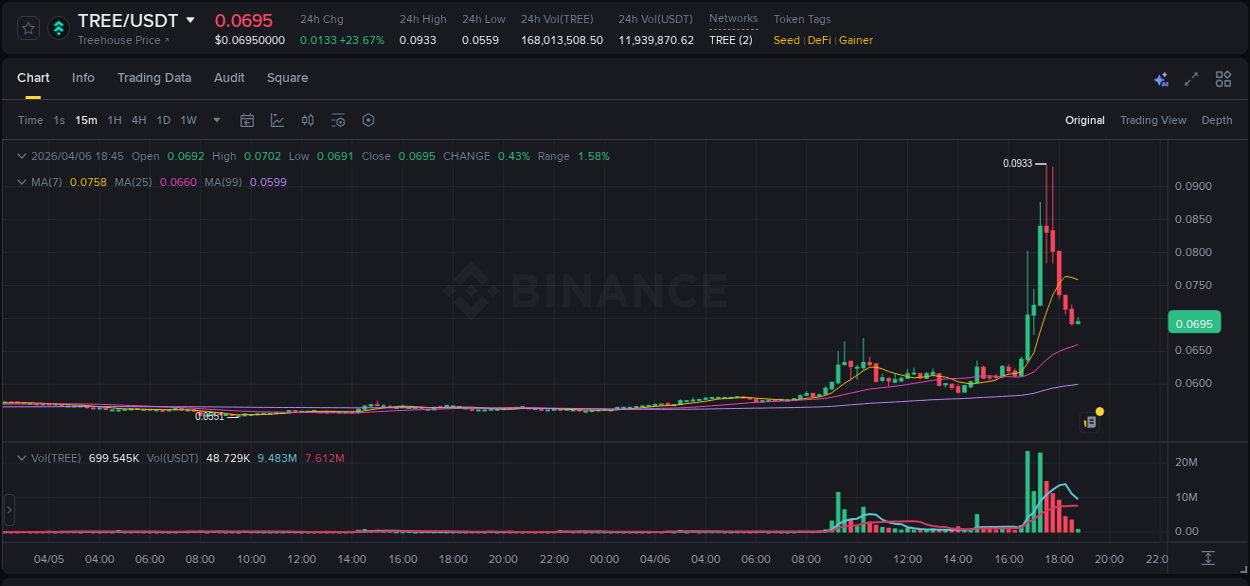The image size is (1250, 586).
Task: Open the Audit tab
Action: pos(229,78)
